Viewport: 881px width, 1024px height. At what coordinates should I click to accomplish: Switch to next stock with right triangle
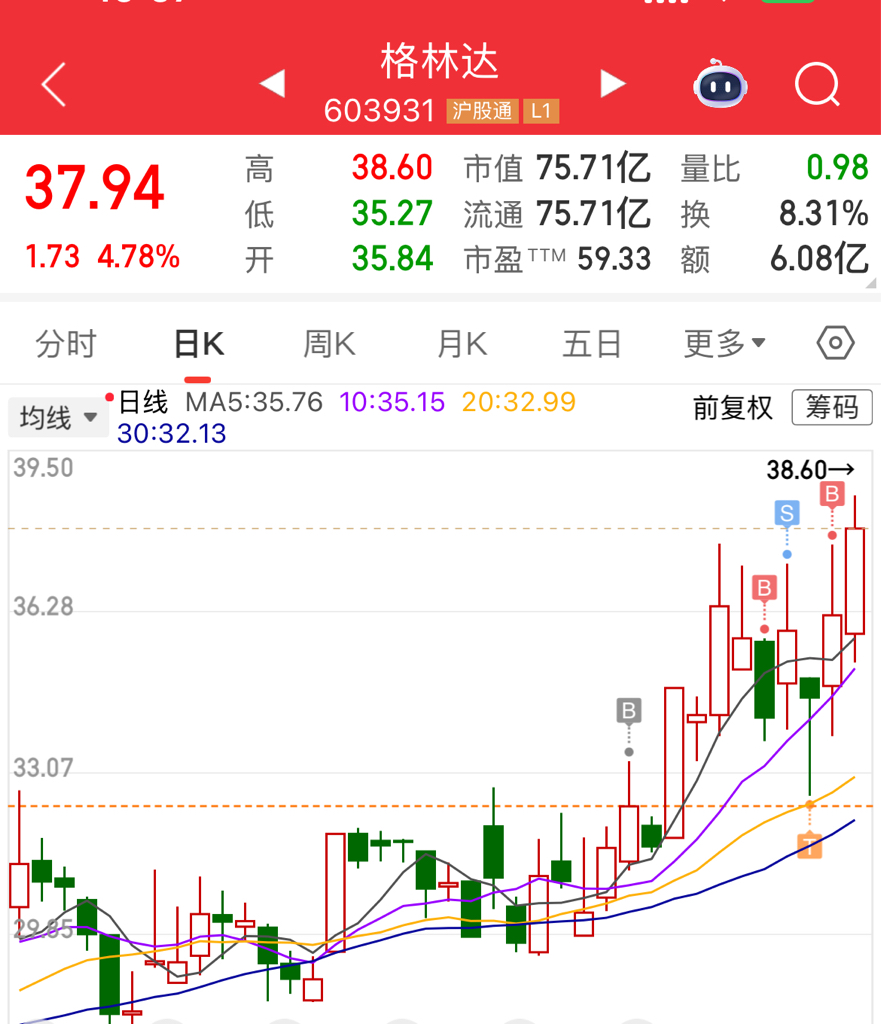pos(613,84)
